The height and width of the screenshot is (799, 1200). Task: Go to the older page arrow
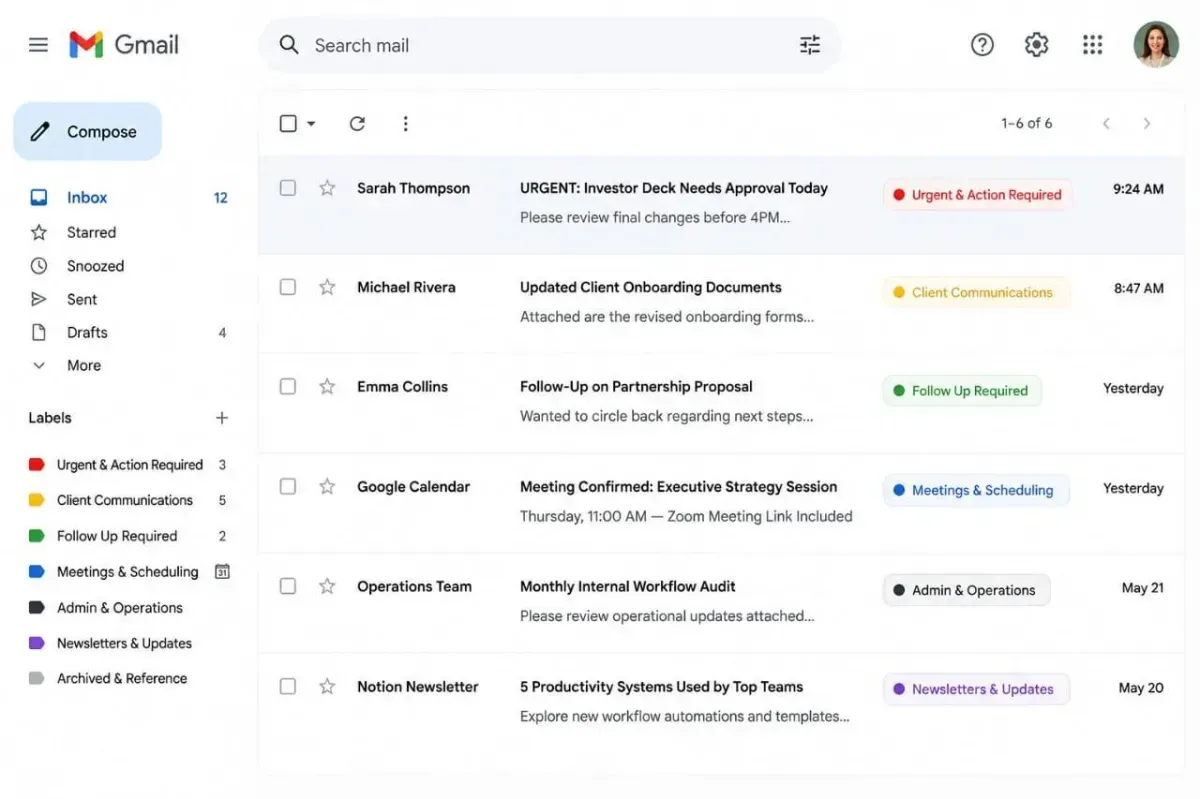click(x=1146, y=124)
